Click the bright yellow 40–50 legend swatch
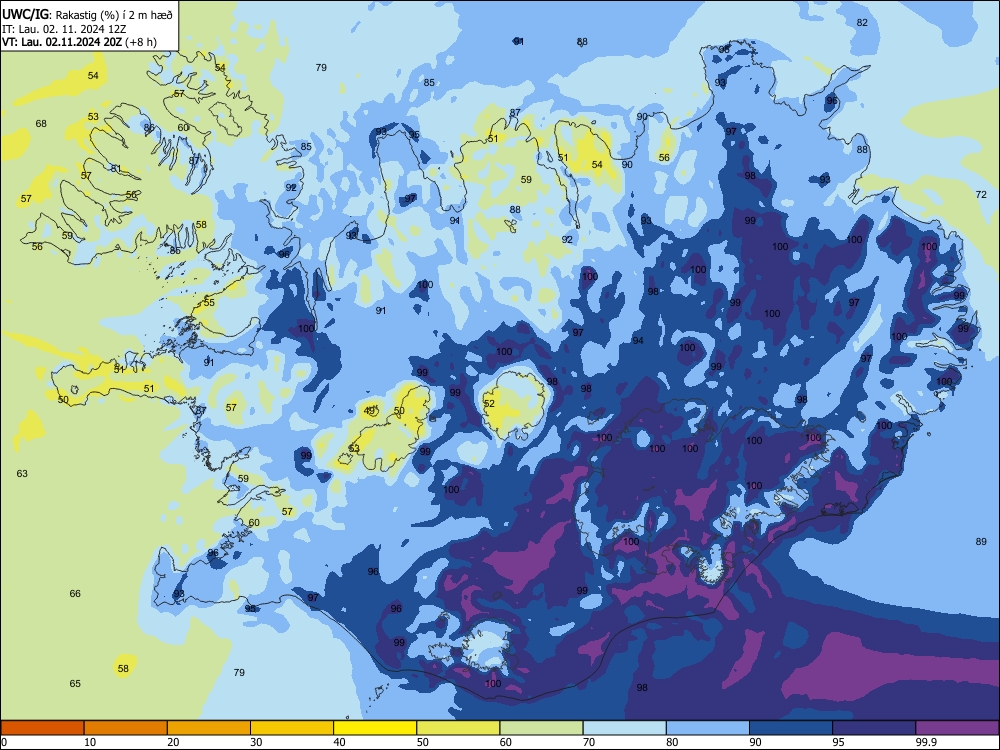1000x750 pixels. (375, 728)
